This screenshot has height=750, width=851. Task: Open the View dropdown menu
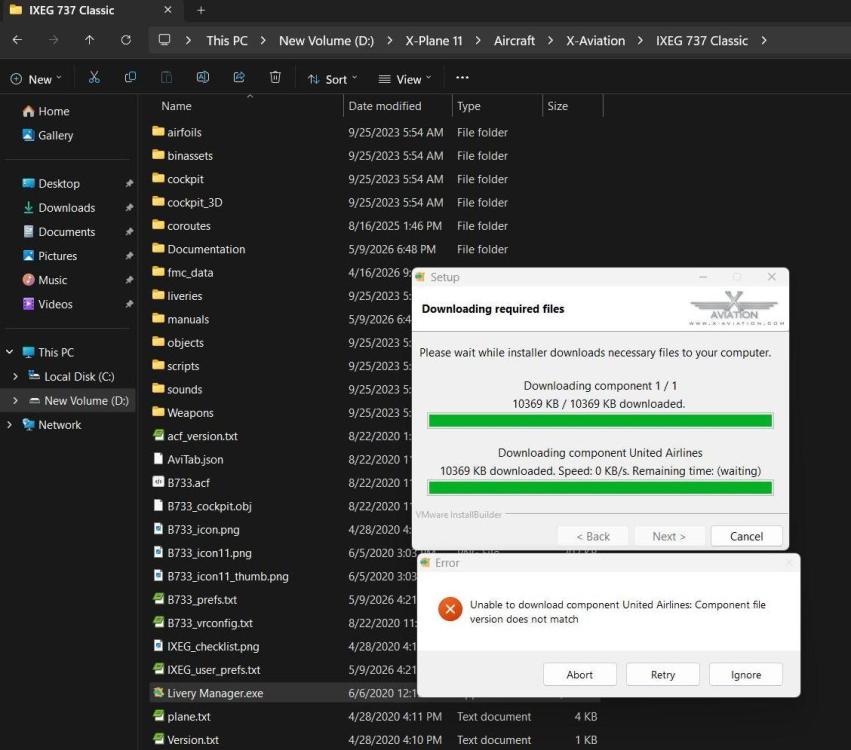click(x=405, y=79)
